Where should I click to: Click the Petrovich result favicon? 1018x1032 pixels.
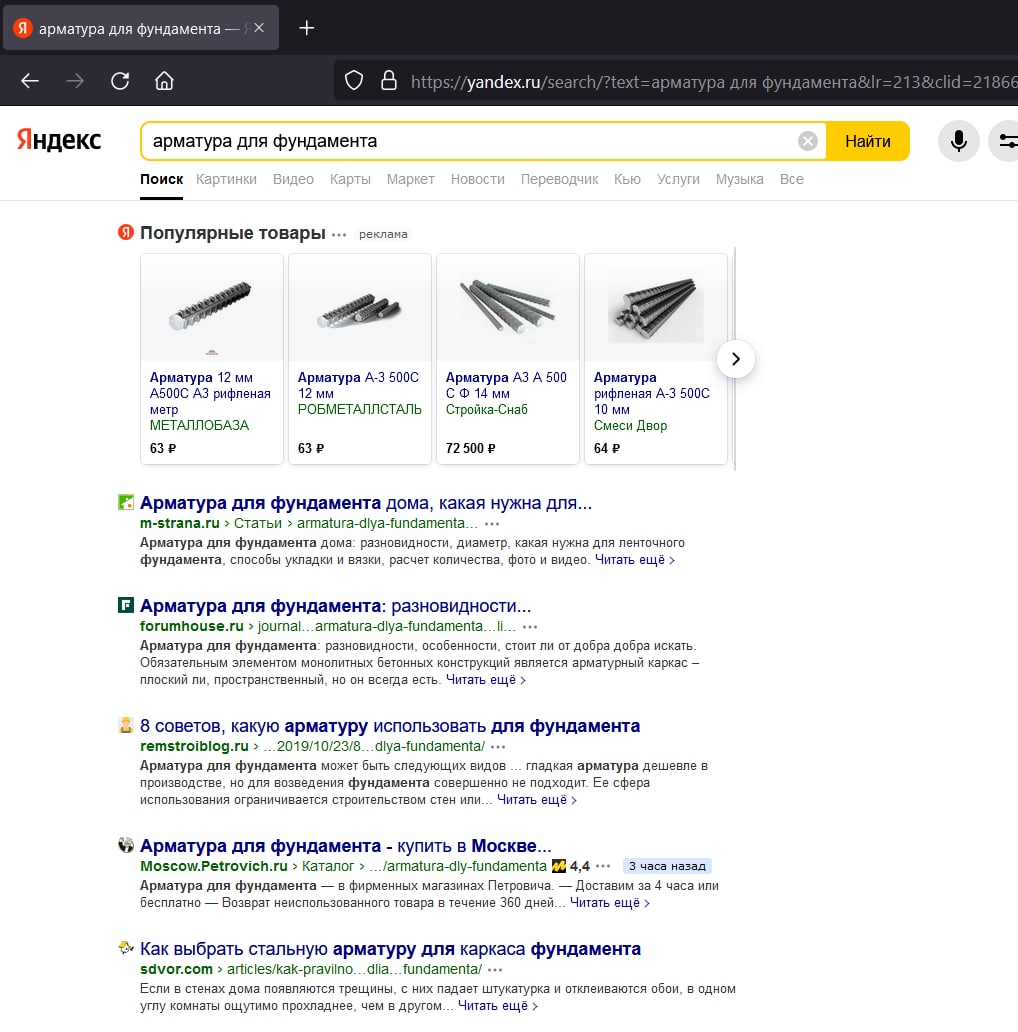(126, 845)
